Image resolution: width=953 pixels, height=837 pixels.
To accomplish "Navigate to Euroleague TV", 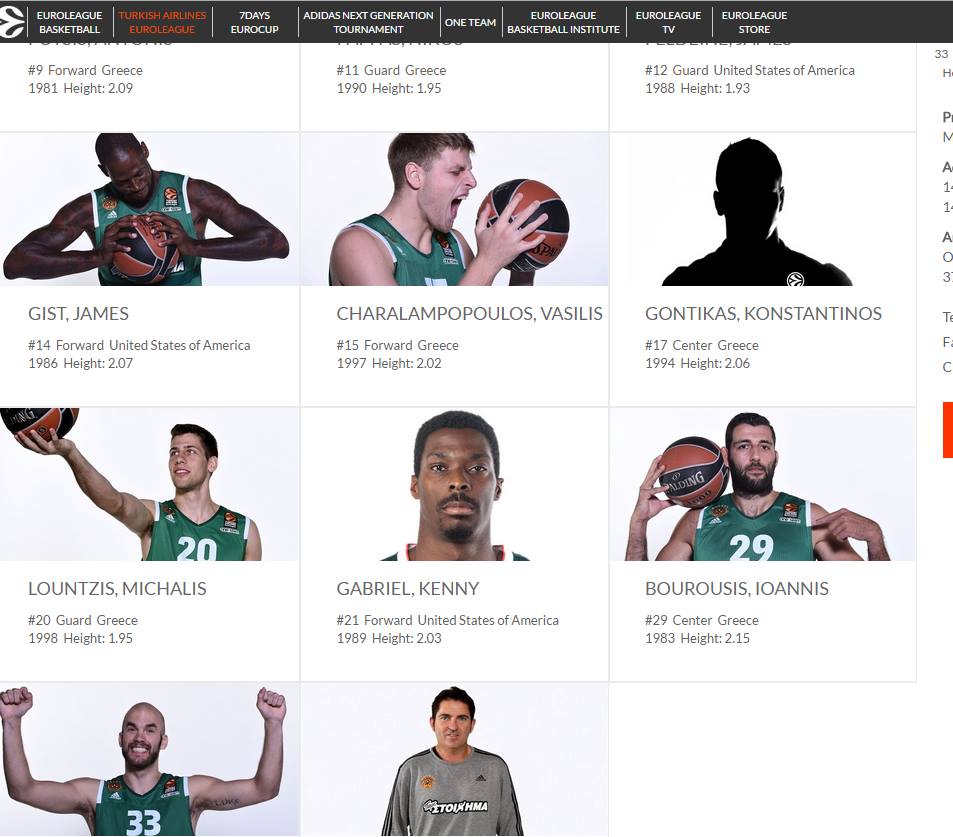I will coord(668,22).
